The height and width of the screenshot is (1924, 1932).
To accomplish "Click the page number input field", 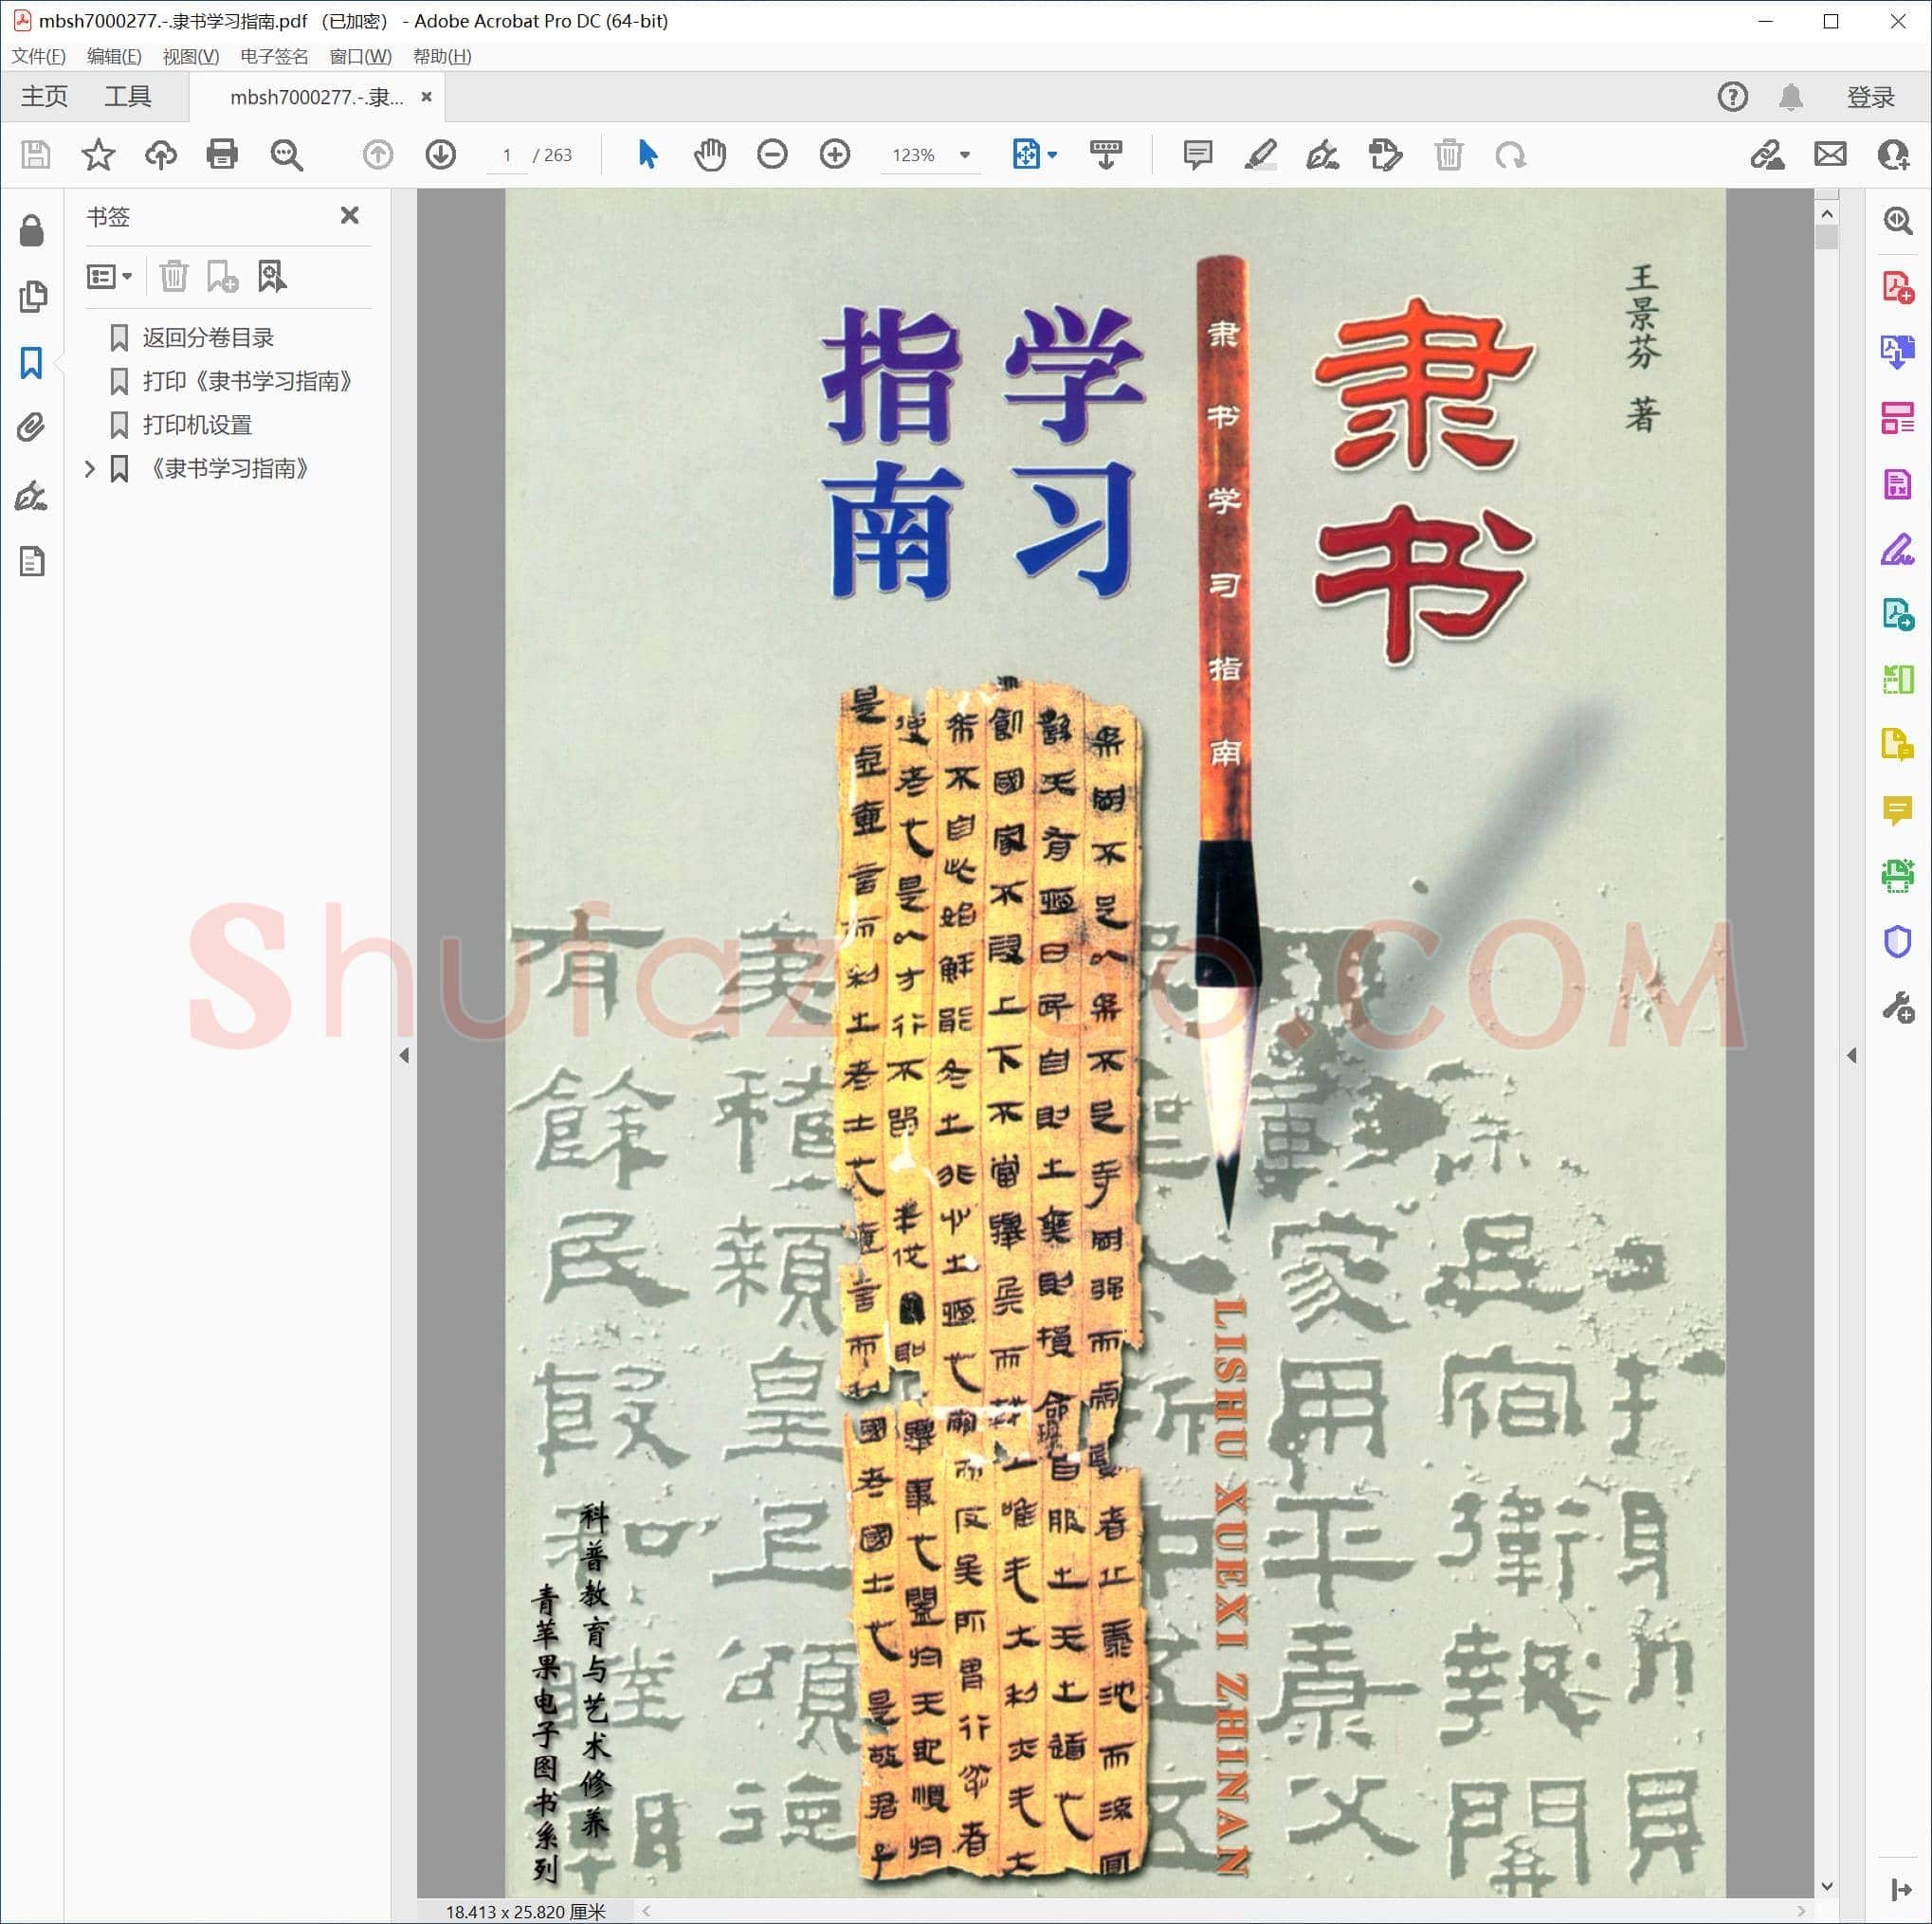I will point(507,155).
